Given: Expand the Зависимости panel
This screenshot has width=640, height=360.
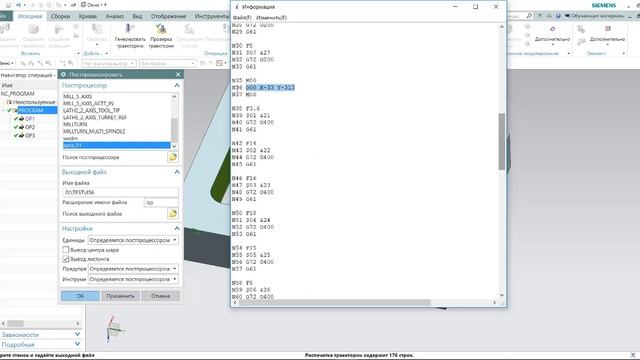Looking at the screenshot, I should tap(78, 334).
